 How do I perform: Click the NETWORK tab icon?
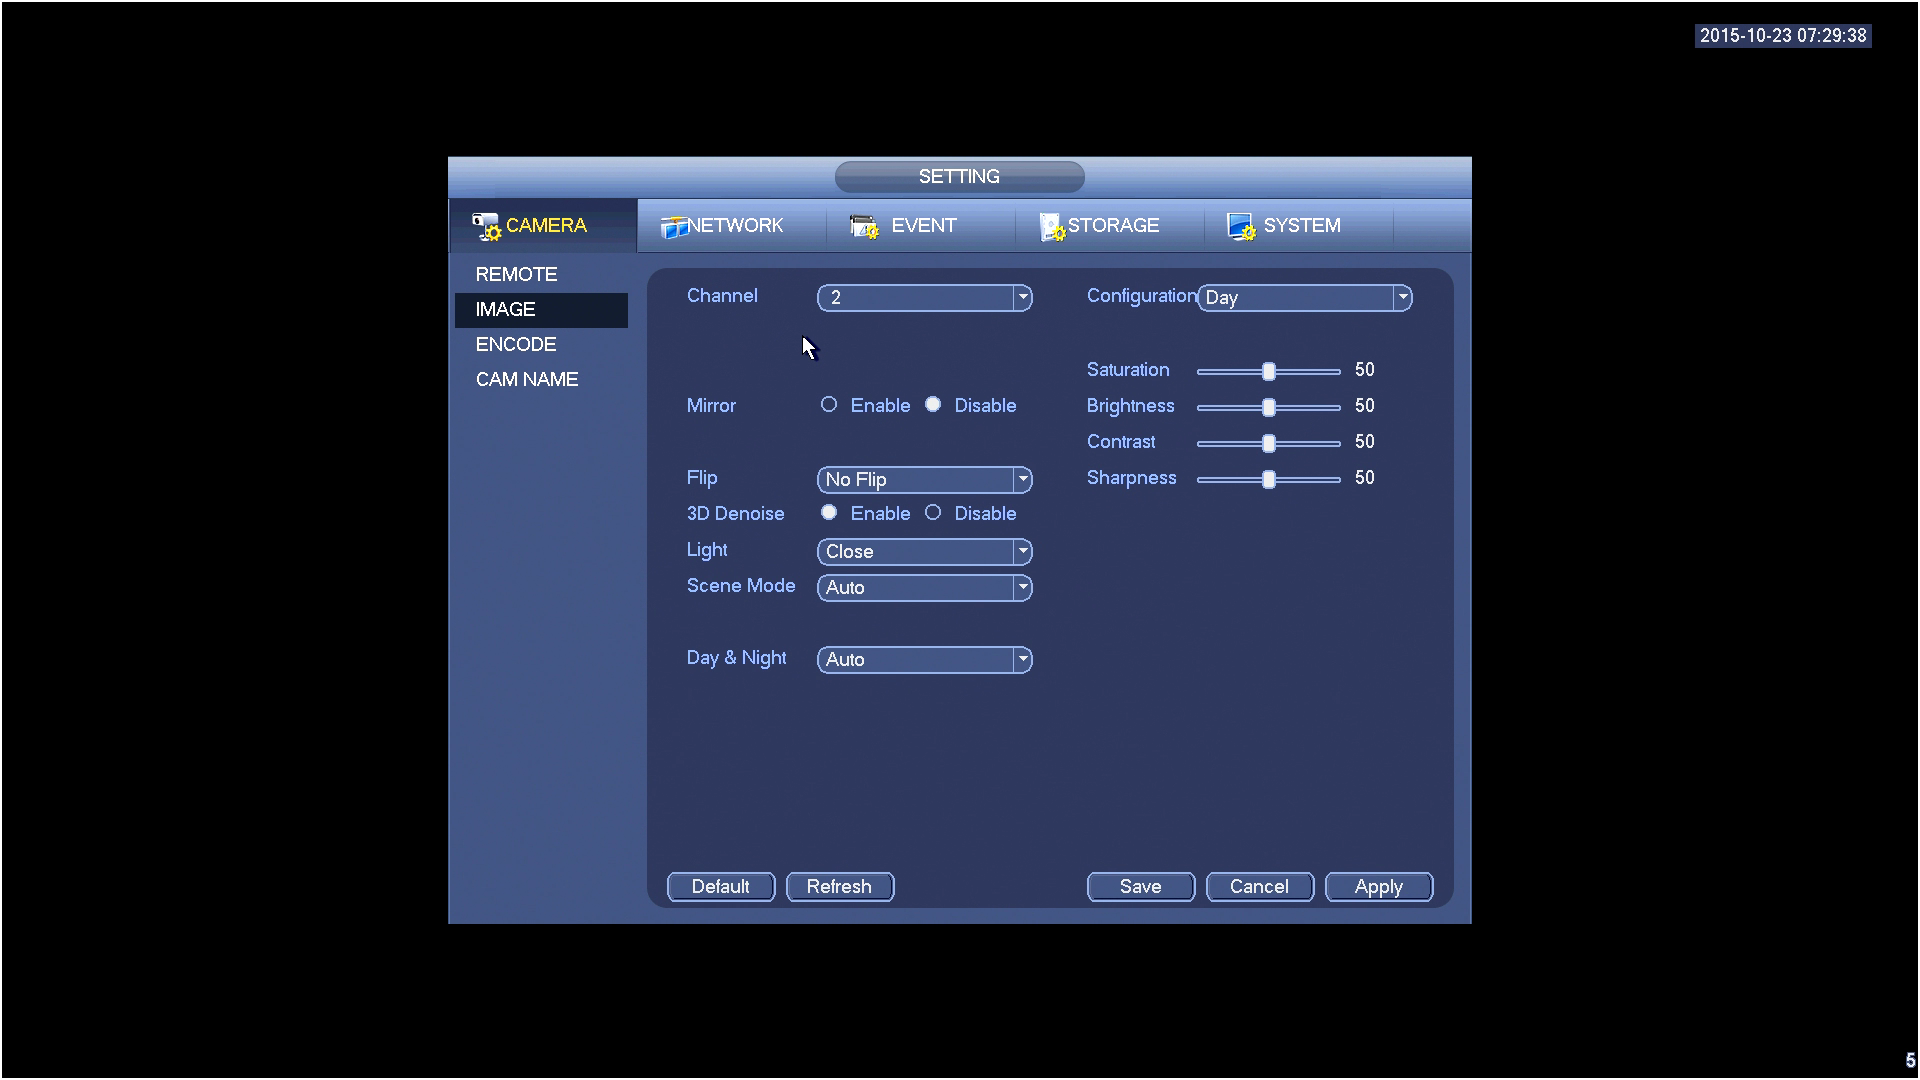673,227
